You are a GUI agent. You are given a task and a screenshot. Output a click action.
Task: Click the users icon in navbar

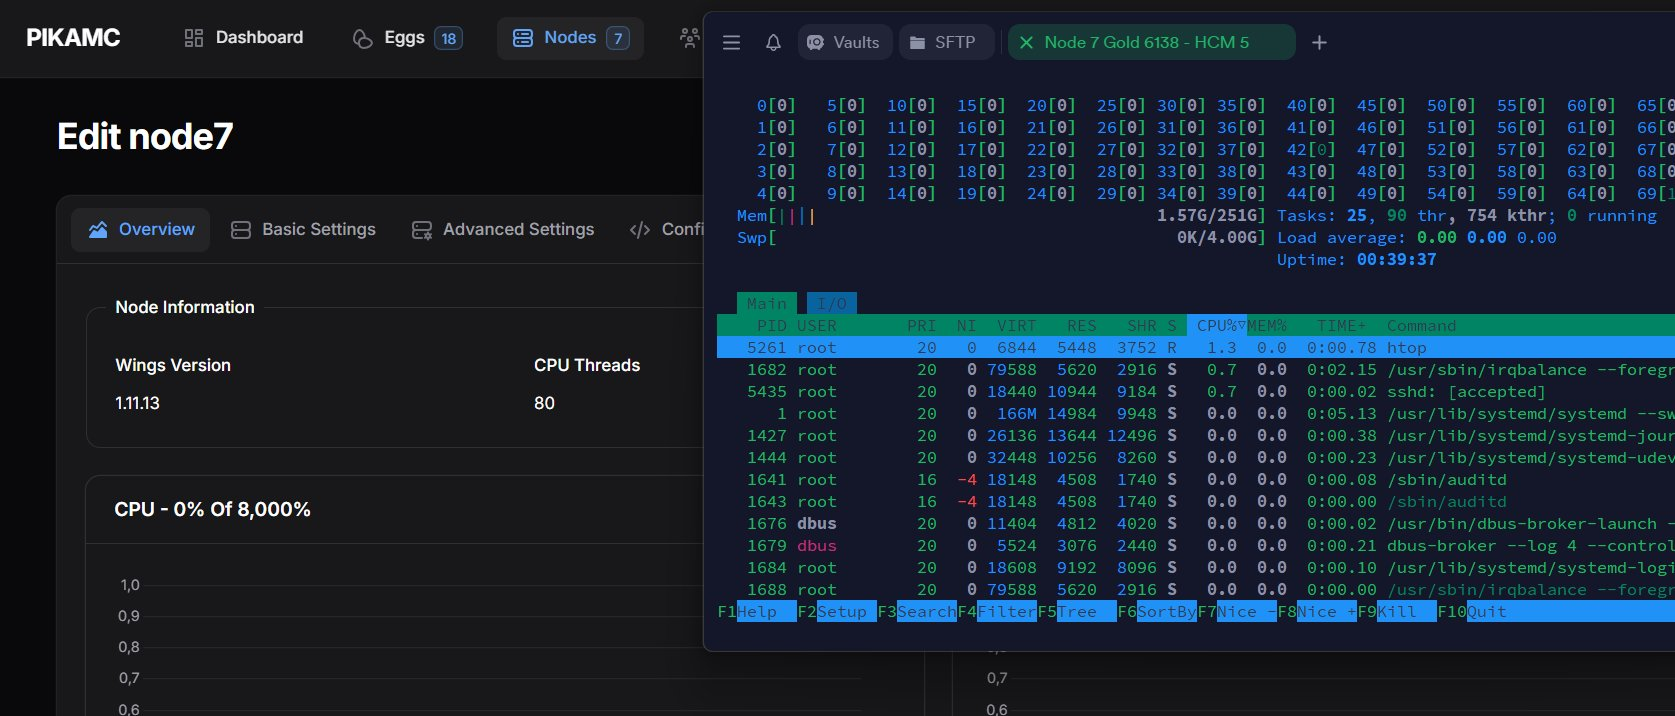pos(689,38)
